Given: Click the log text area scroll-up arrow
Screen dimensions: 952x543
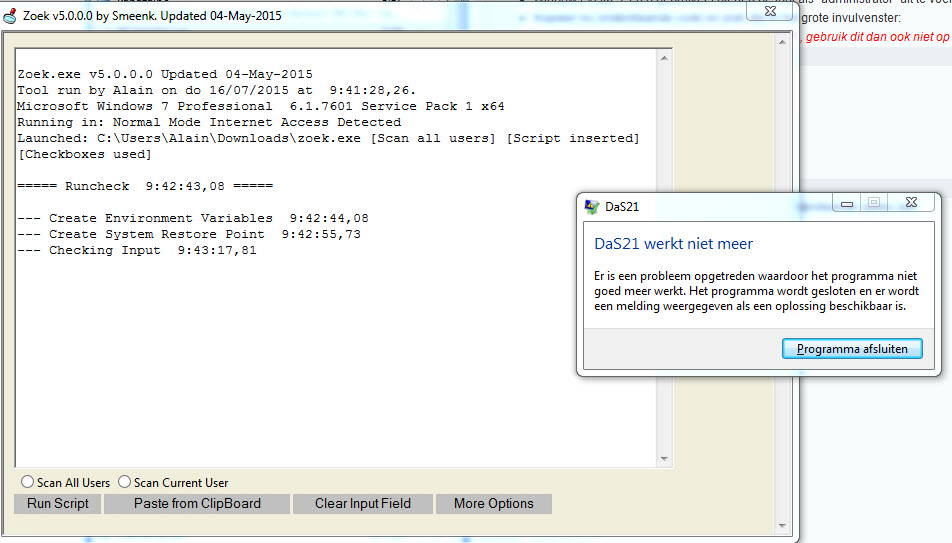Looking at the screenshot, I should pos(664,58).
